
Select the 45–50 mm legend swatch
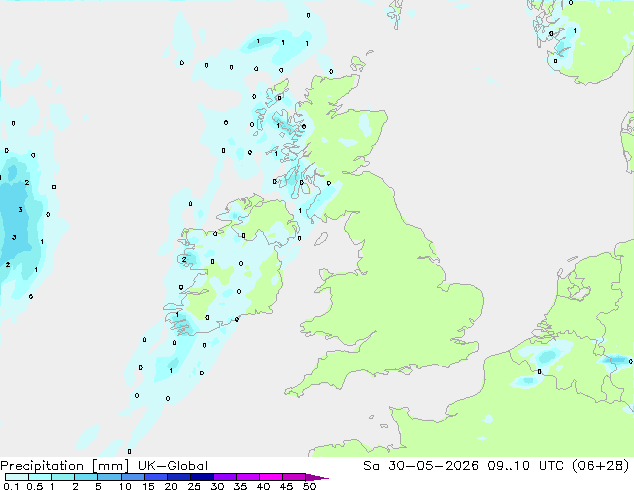pos(294,477)
